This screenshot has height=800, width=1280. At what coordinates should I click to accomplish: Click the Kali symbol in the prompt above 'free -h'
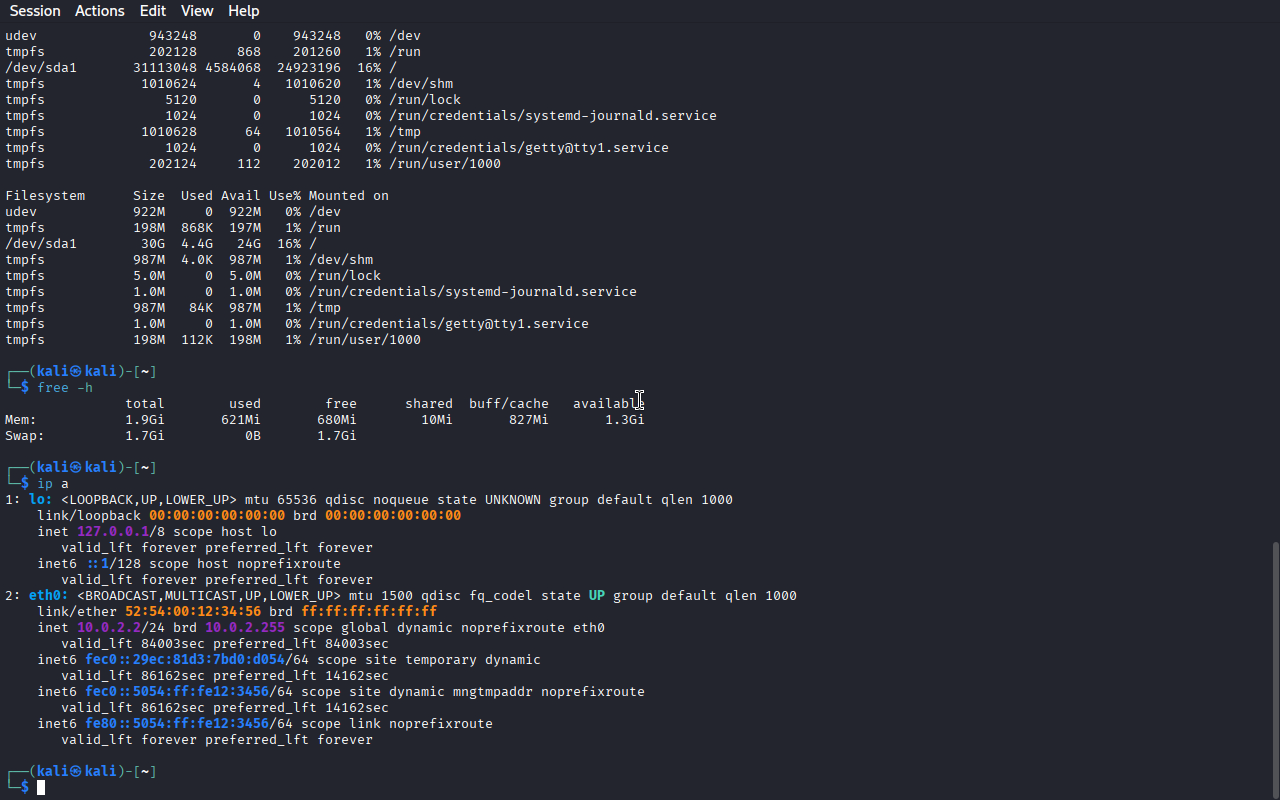[x=75, y=372]
